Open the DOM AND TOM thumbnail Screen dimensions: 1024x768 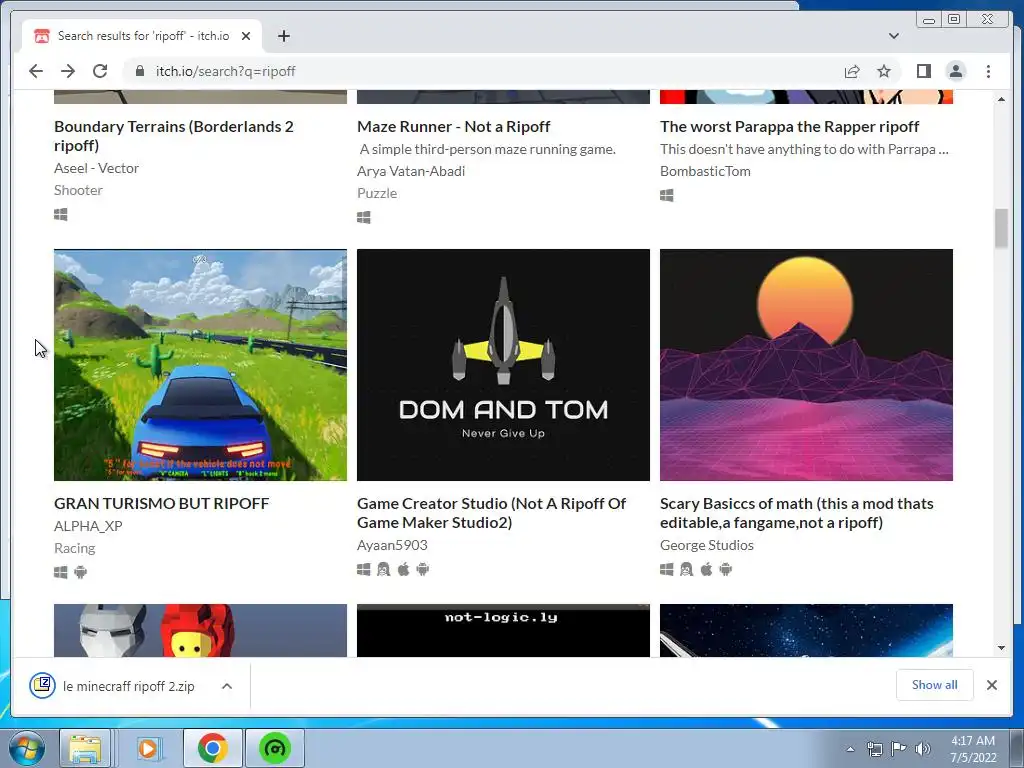[504, 365]
